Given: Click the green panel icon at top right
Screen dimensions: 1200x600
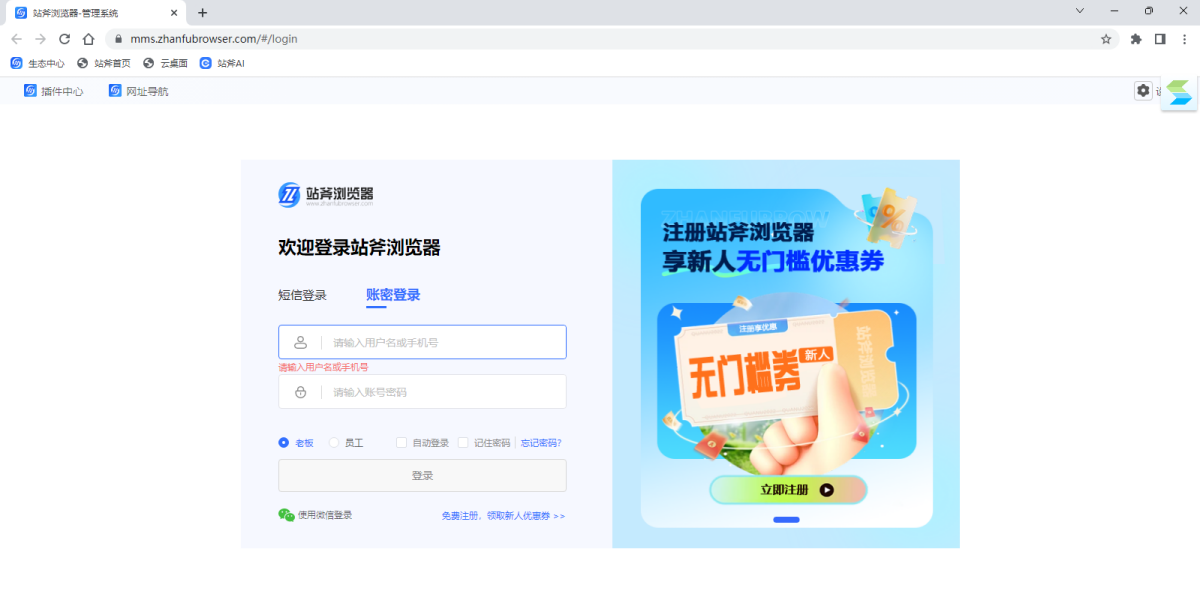Looking at the screenshot, I should [1179, 91].
